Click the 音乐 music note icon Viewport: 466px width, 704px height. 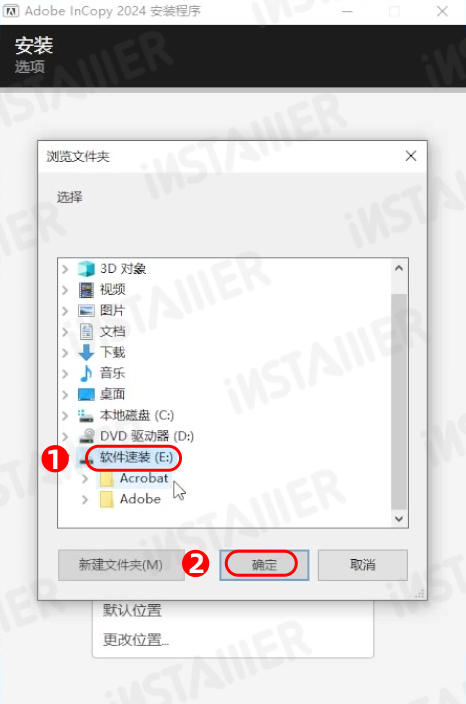coord(86,373)
